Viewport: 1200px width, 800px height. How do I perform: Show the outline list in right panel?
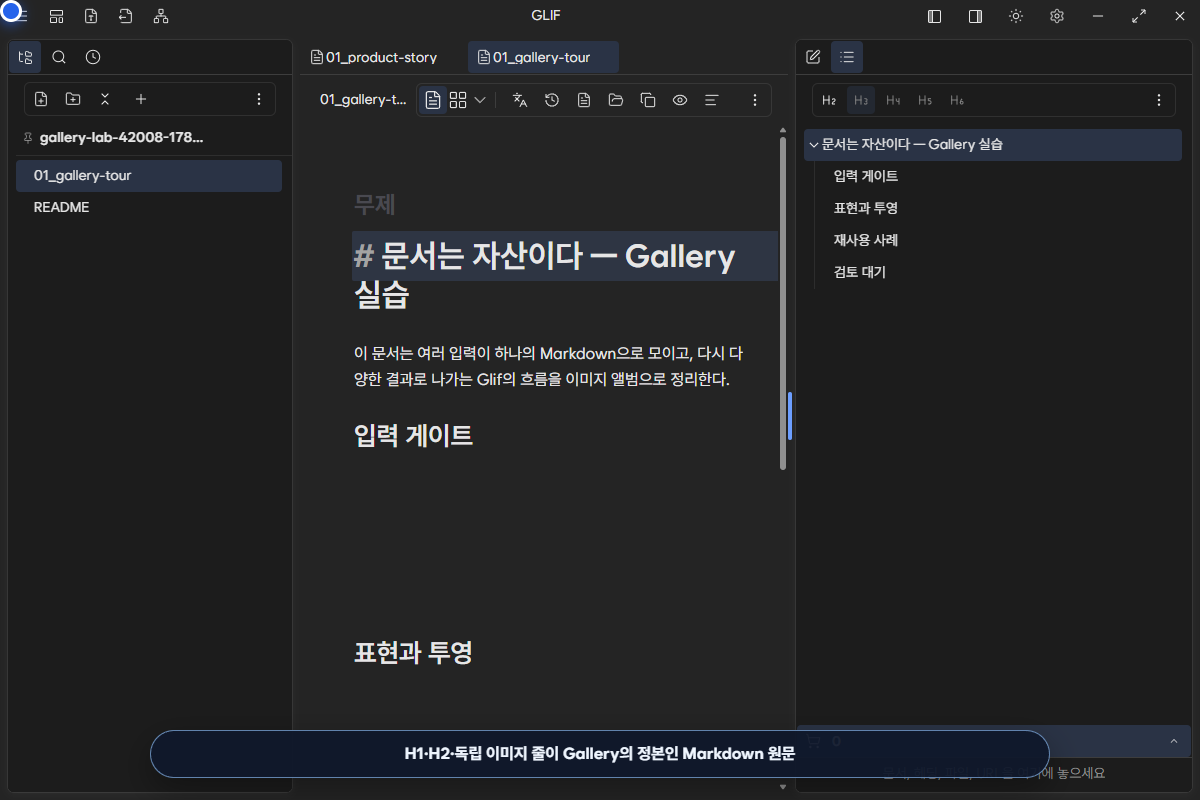(x=847, y=57)
